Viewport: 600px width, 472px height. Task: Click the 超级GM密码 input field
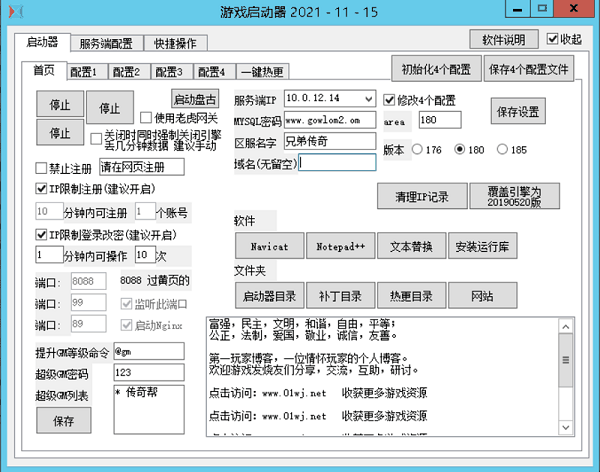pos(148,372)
